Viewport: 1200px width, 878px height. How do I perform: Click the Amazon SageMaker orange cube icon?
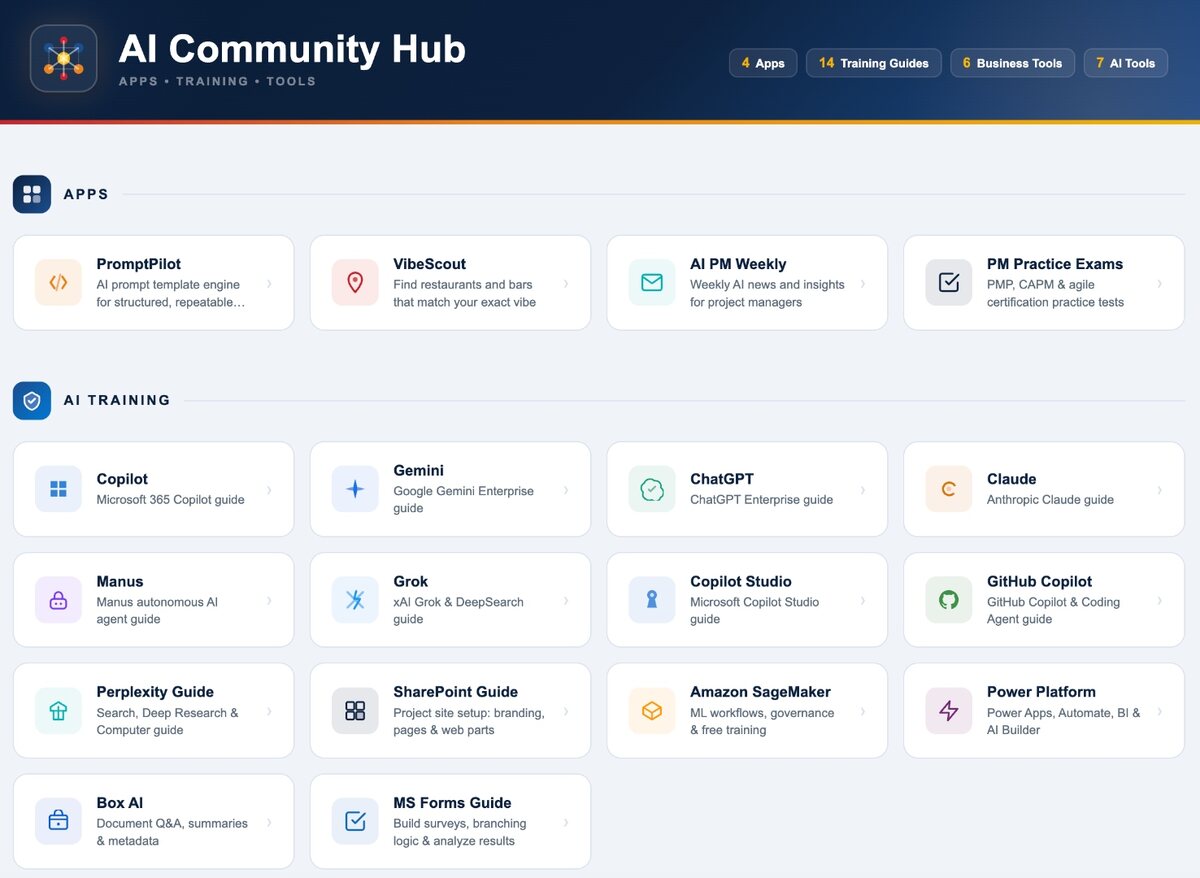tap(652, 711)
